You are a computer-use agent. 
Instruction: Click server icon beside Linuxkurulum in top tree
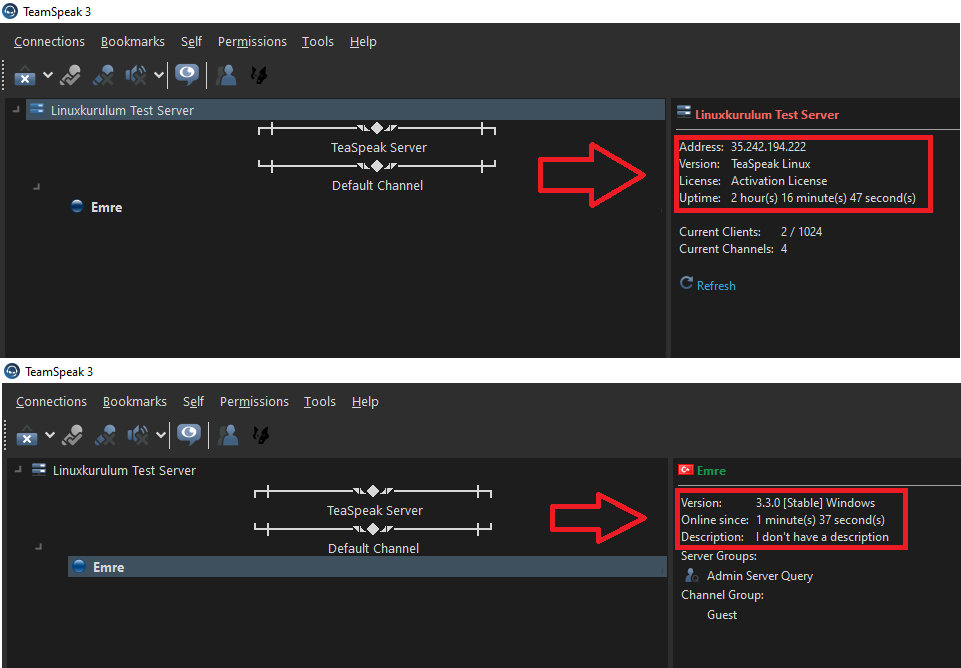[x=37, y=109]
